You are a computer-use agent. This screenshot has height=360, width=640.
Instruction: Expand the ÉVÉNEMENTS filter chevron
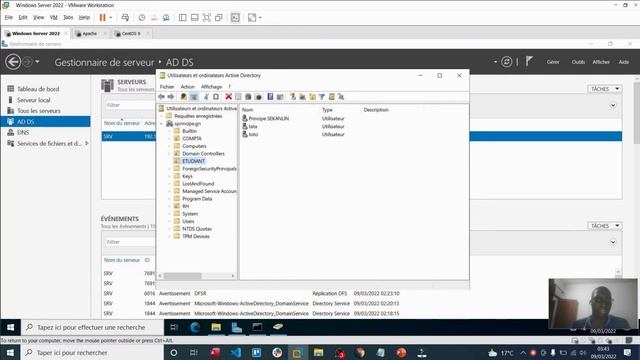click(x=613, y=242)
